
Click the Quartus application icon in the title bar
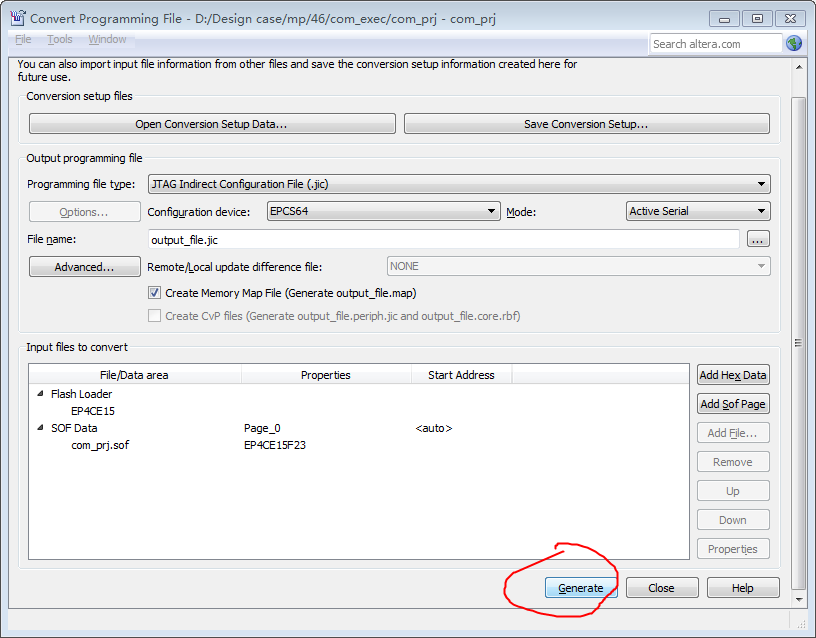pyautogui.click(x=16, y=17)
